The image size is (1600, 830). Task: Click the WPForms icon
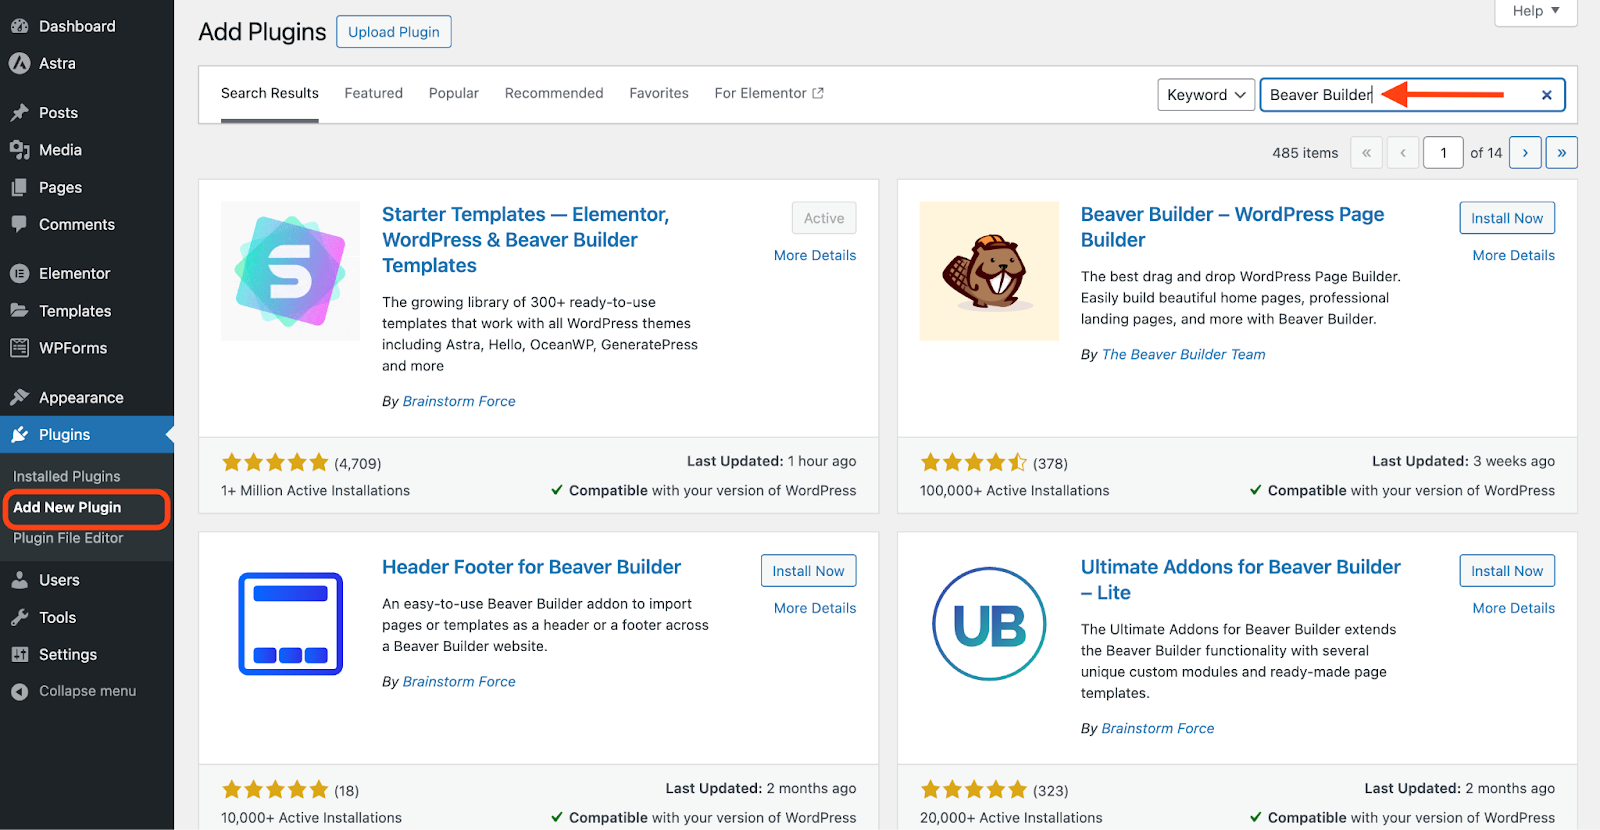click(19, 348)
